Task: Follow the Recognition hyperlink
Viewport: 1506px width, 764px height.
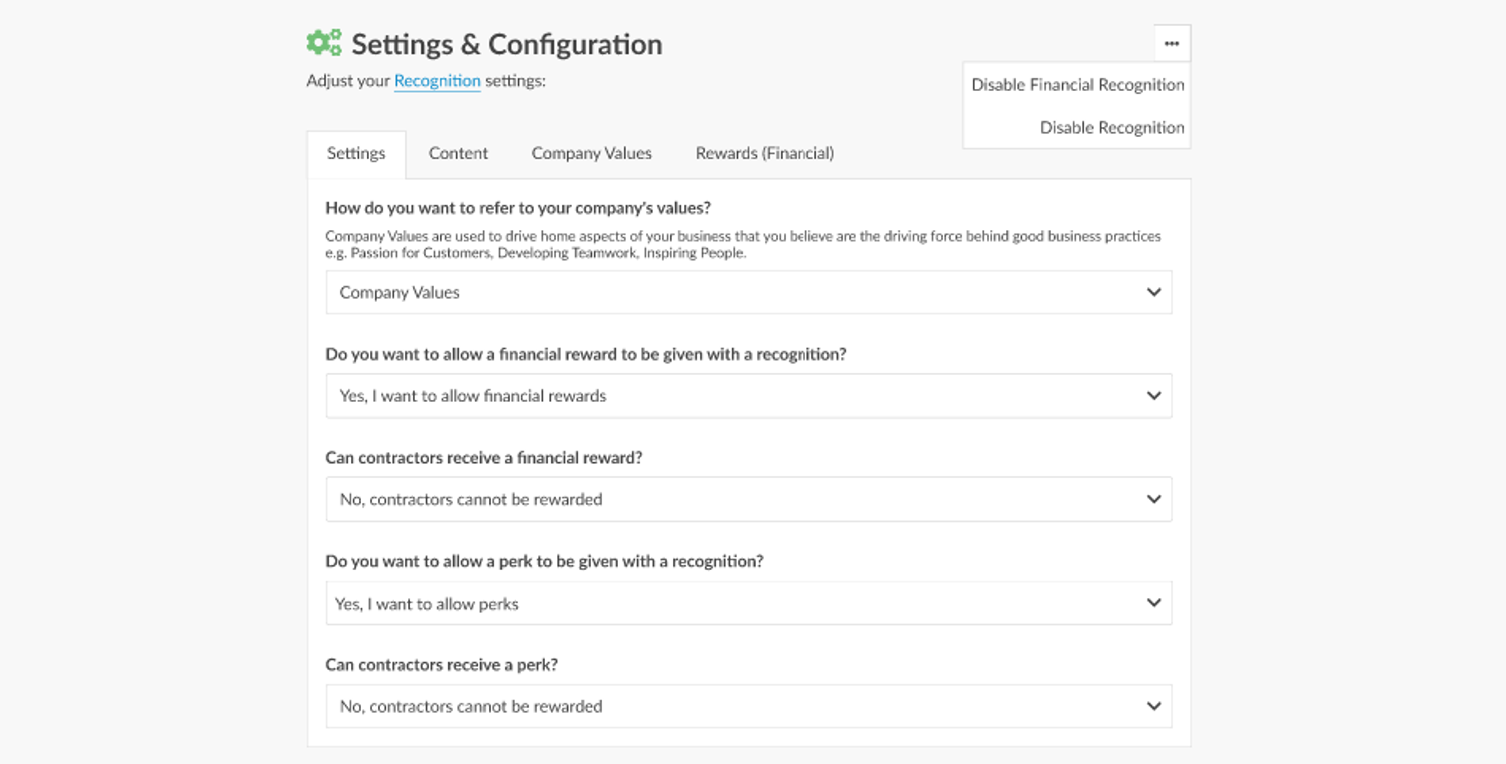Action: point(437,81)
